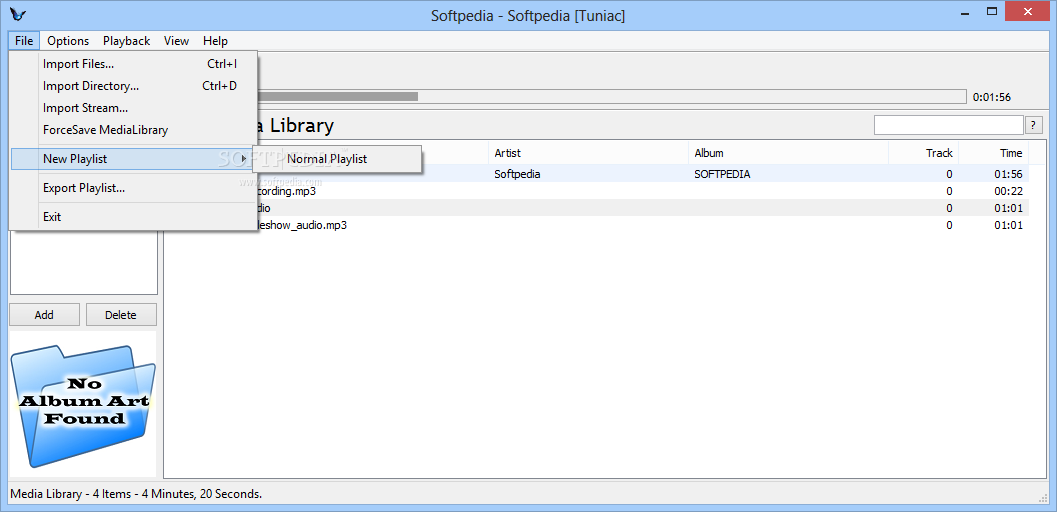The image size is (1057, 512).
Task: Expand the New Playlist submenu
Action: point(132,159)
